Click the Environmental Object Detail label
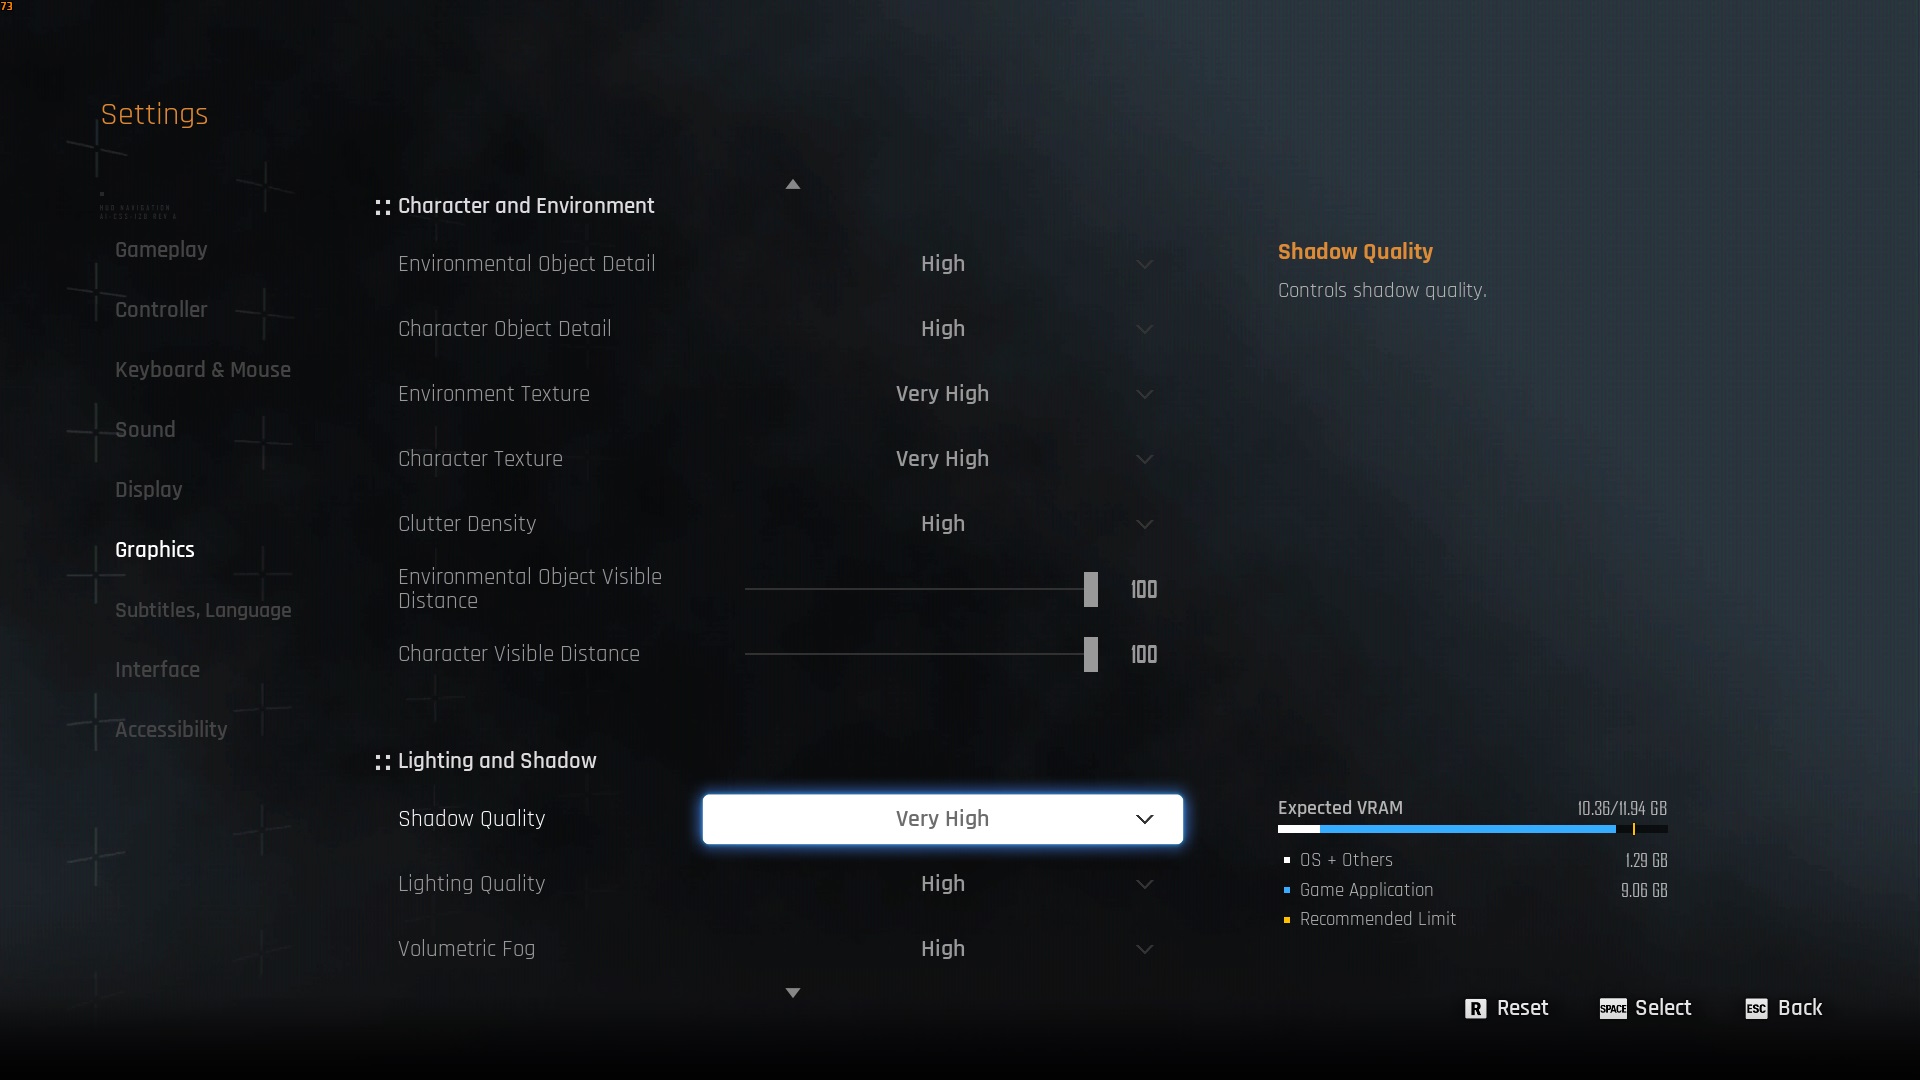The image size is (1920, 1080). click(x=527, y=264)
